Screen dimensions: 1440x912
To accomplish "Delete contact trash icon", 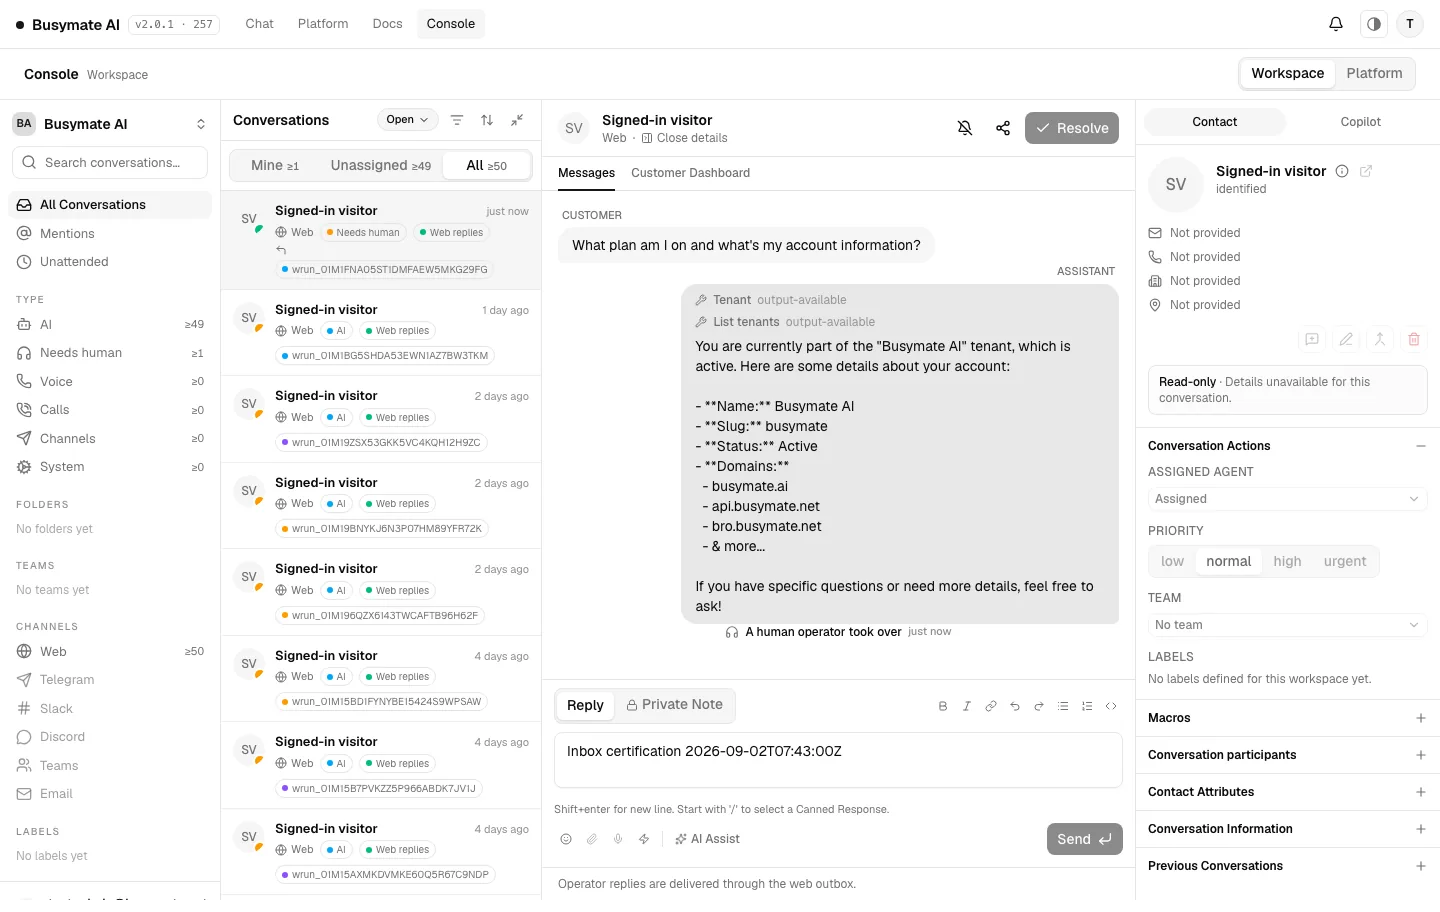I will click(1414, 339).
